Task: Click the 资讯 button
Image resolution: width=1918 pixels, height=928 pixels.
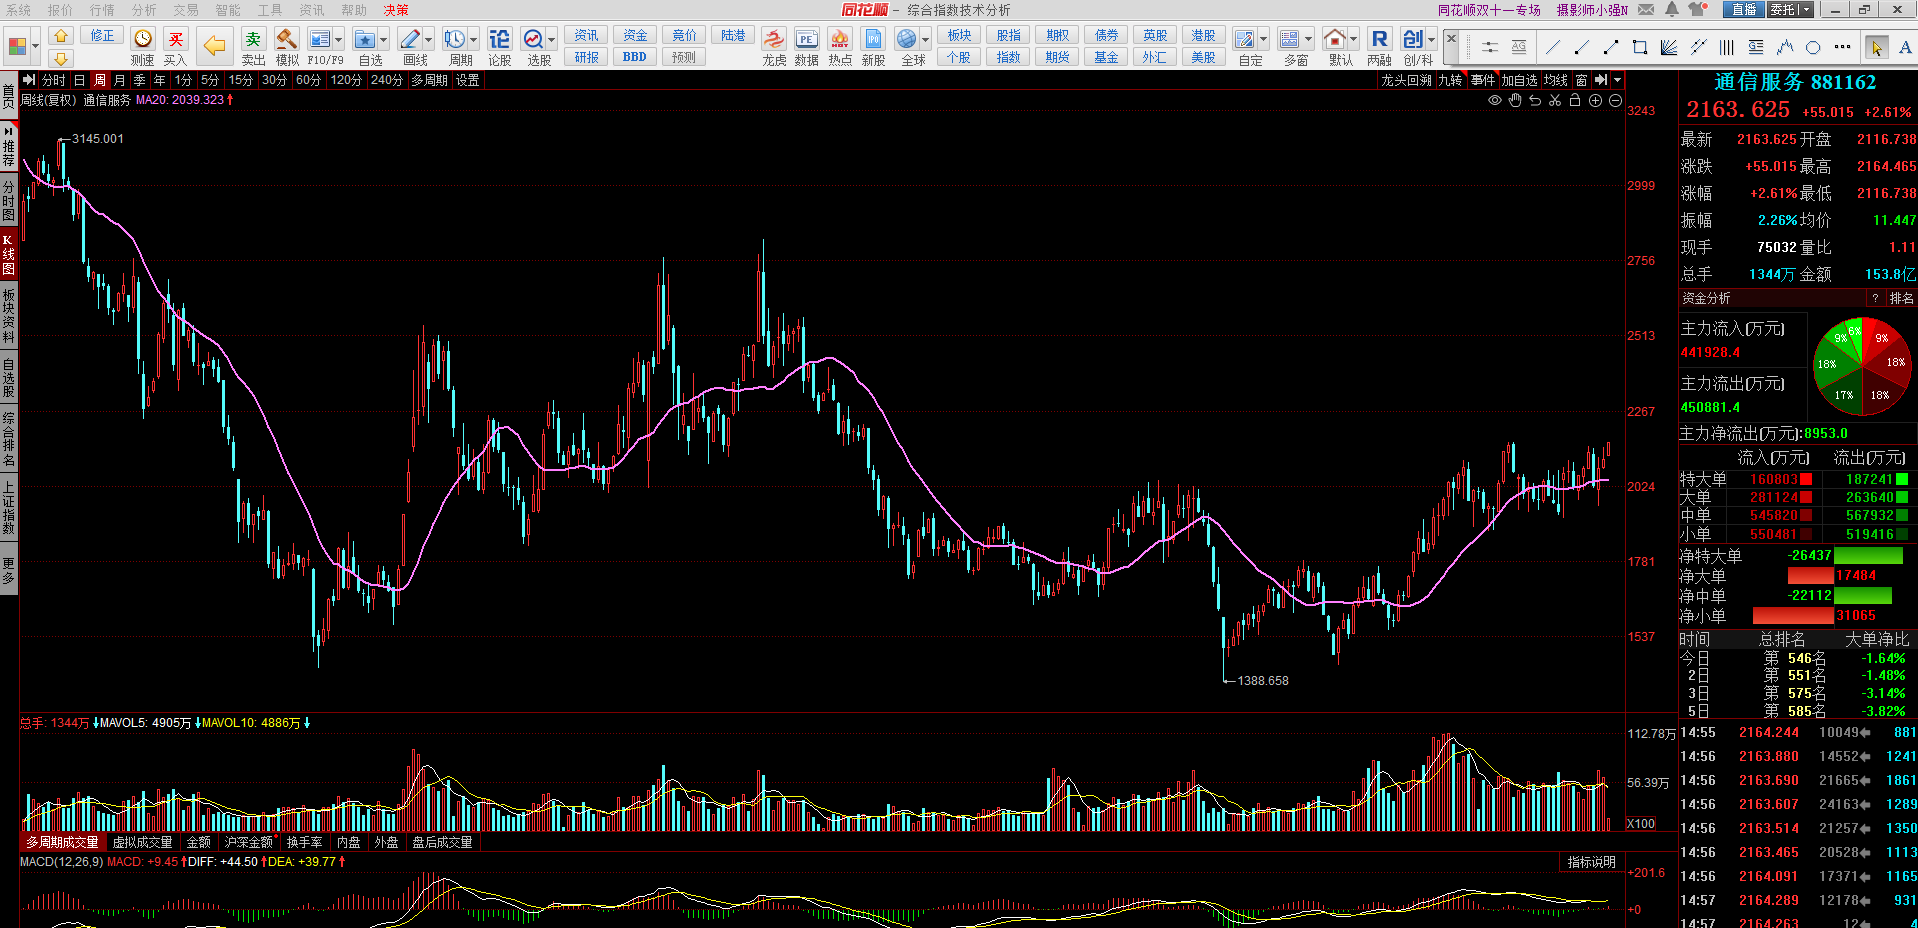Action: (x=587, y=35)
